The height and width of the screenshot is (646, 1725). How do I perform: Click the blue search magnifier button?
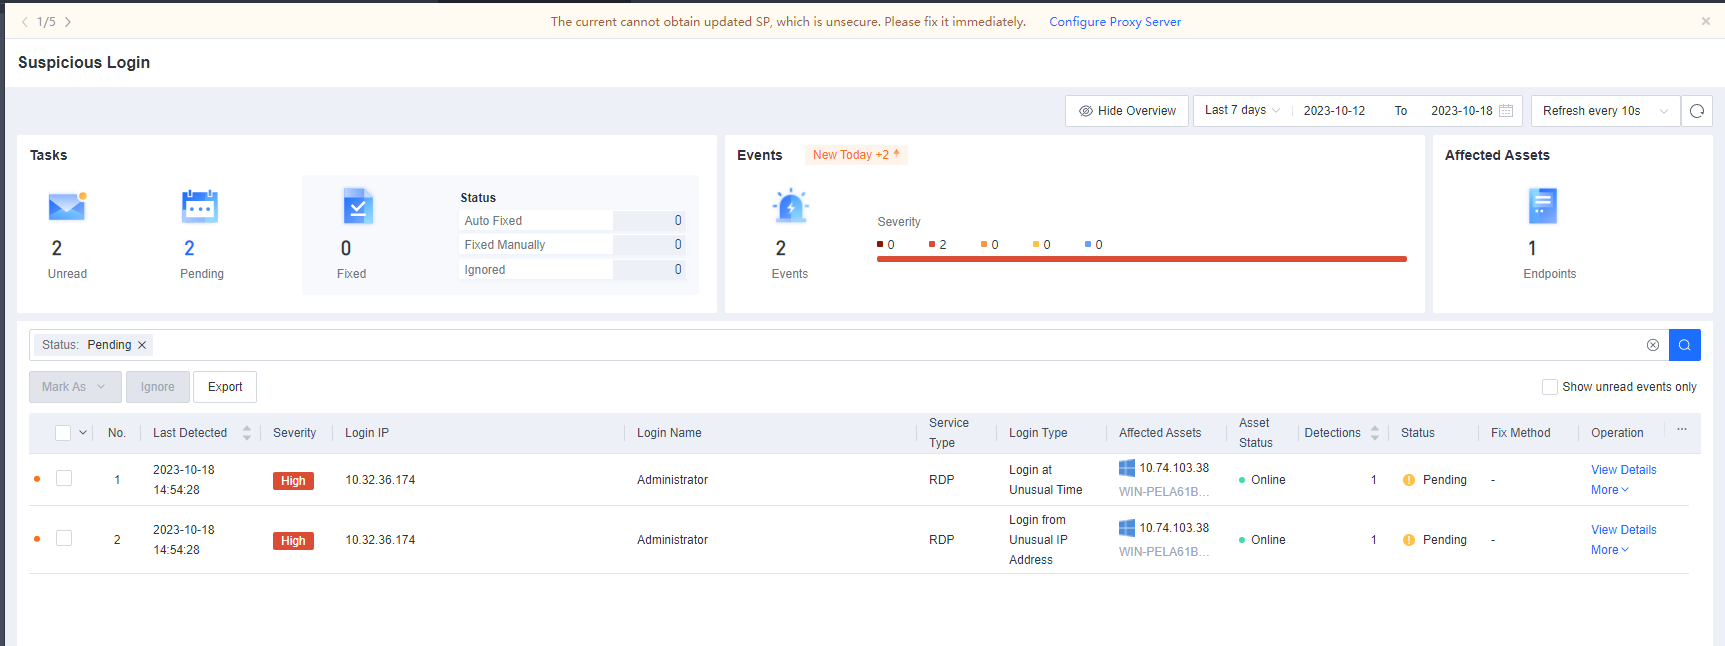1685,345
